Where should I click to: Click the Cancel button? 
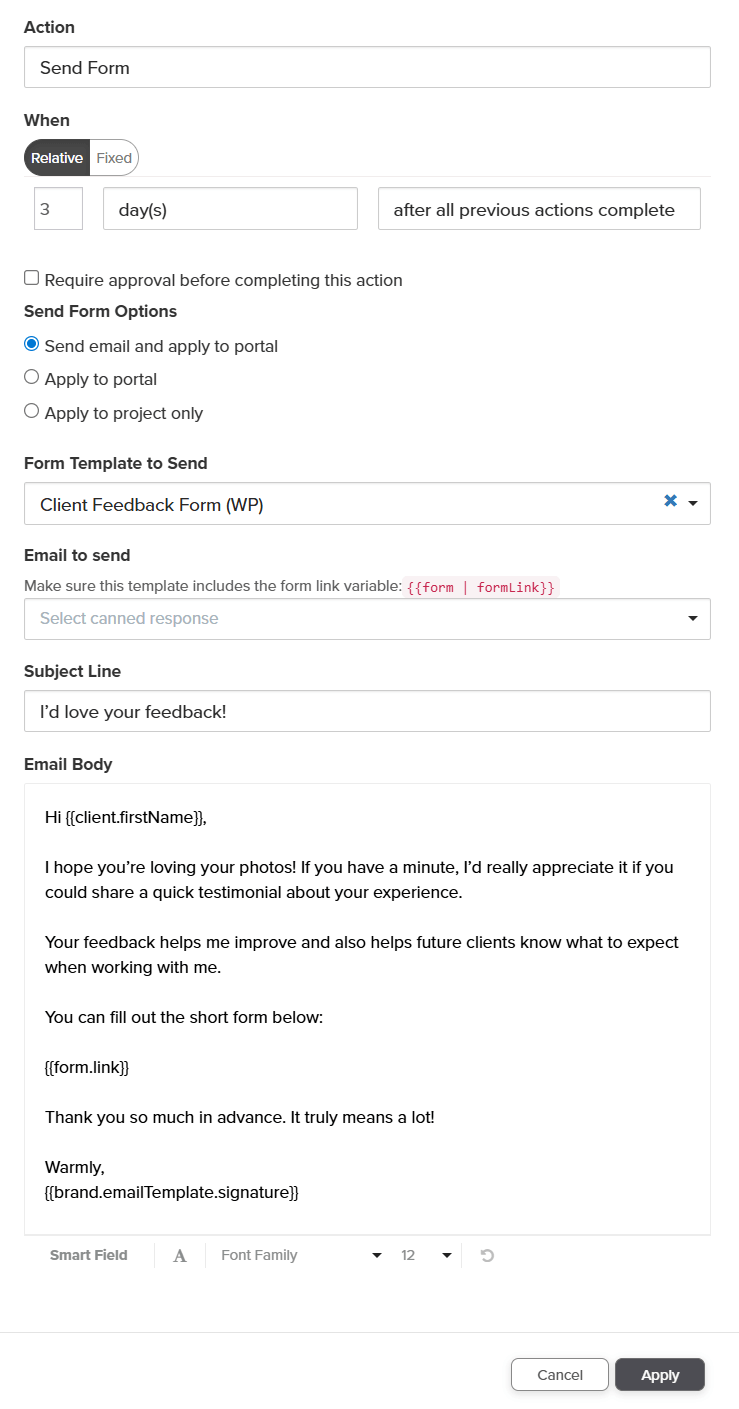[560, 1375]
